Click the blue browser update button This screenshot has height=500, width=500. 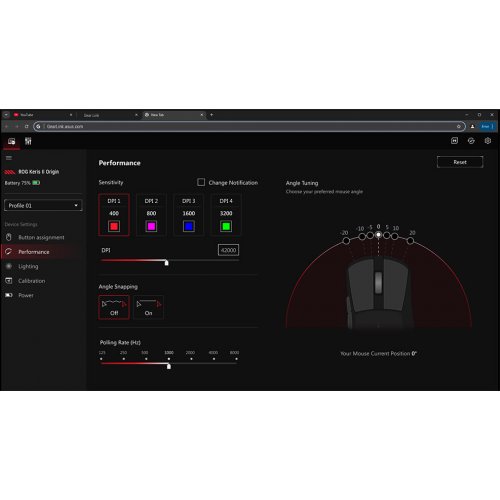point(488,126)
